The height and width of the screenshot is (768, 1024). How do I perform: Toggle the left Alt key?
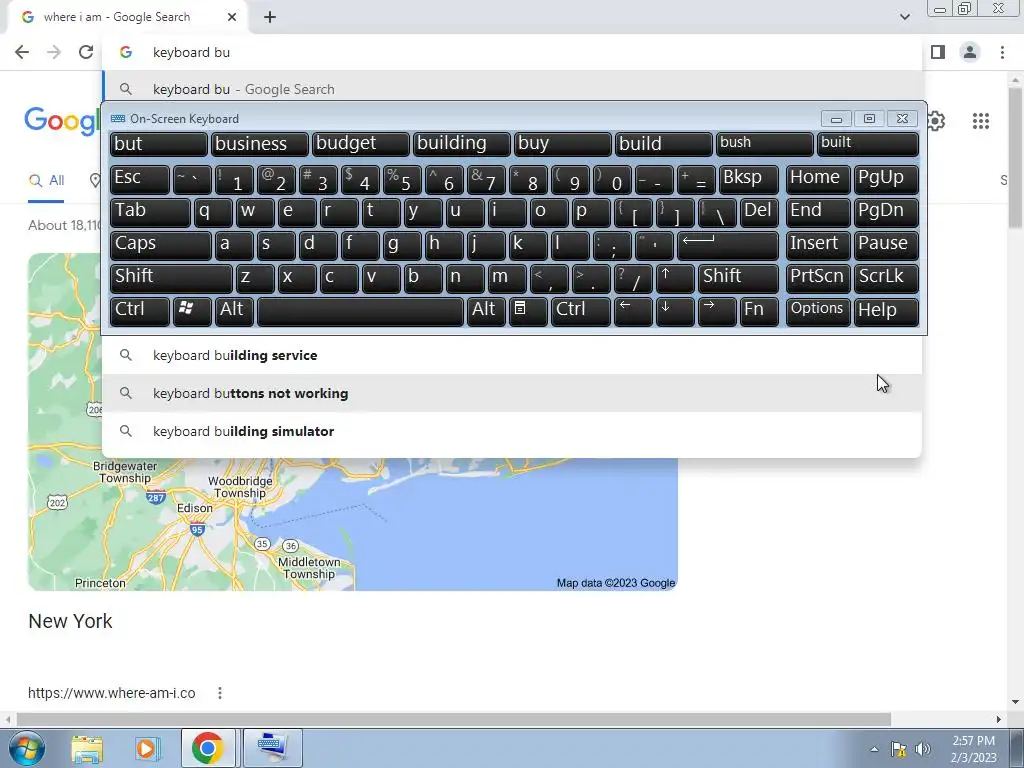(234, 311)
